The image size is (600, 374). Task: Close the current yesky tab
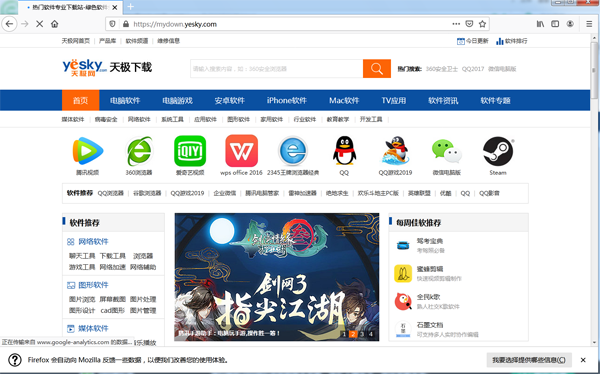coord(115,7)
